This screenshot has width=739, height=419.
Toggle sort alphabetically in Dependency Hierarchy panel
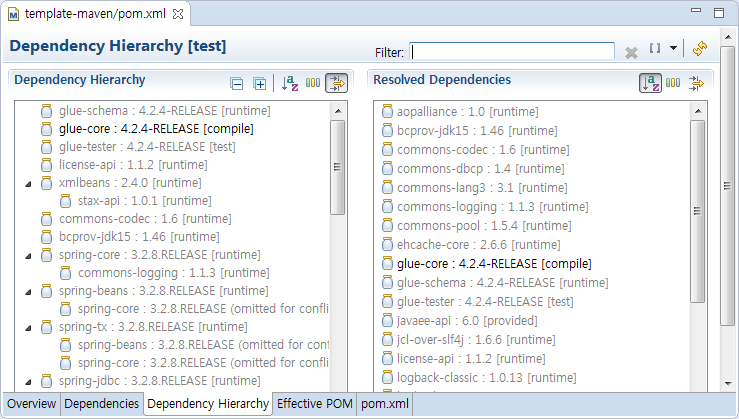tap(290, 83)
